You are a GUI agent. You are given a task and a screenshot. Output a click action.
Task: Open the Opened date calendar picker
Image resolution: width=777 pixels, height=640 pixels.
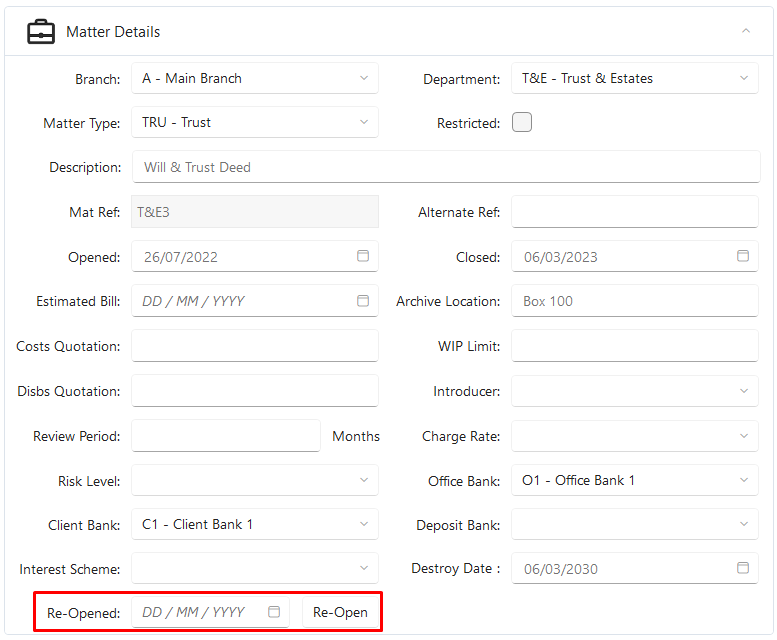[363, 256]
